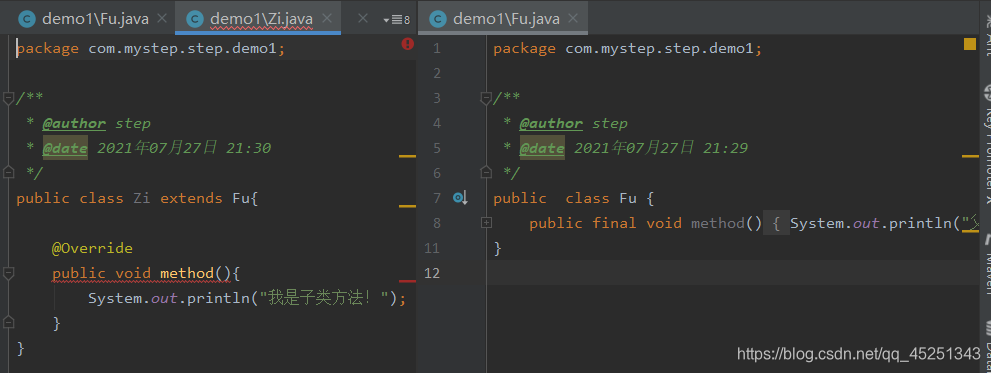Jump to the yellow stripe mark beside Zi's @date line
Viewport: 991px width, 373px height.
[408, 156]
